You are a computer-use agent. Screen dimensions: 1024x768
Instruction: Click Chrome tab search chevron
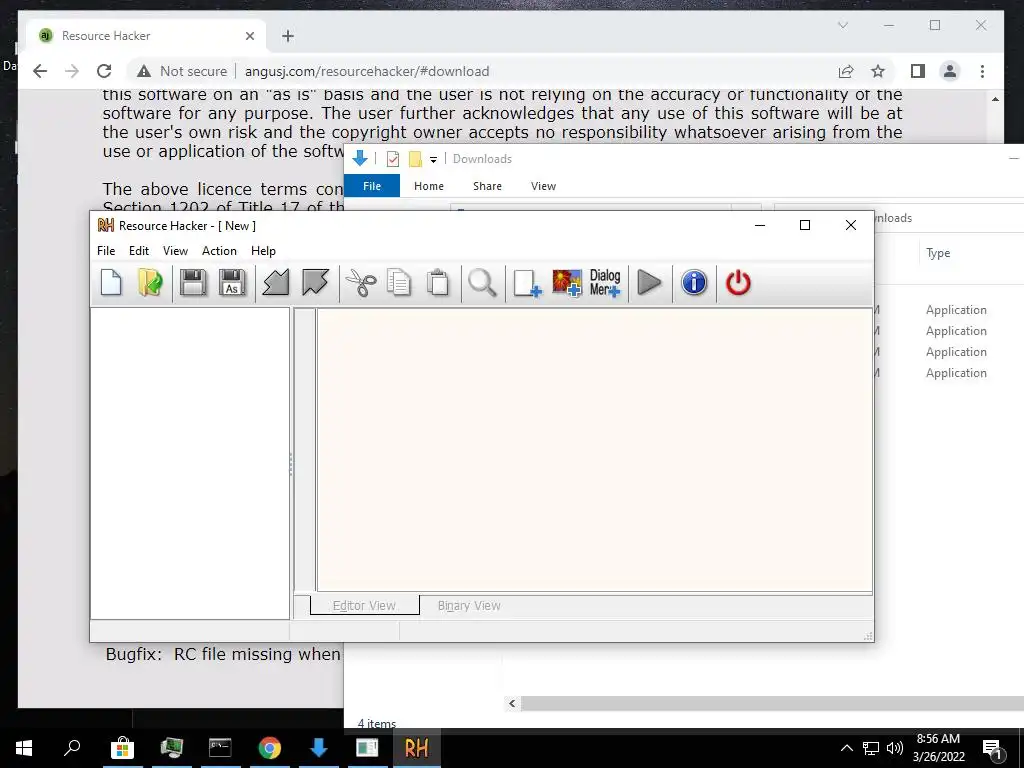coord(842,25)
